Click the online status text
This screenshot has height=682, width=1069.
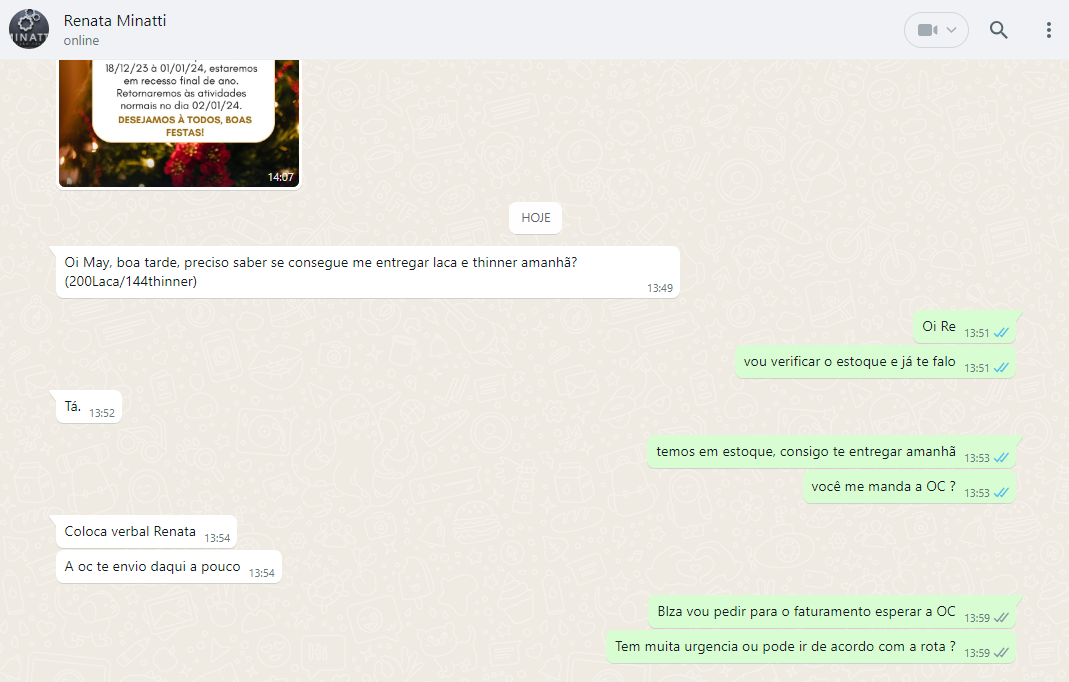[81, 41]
